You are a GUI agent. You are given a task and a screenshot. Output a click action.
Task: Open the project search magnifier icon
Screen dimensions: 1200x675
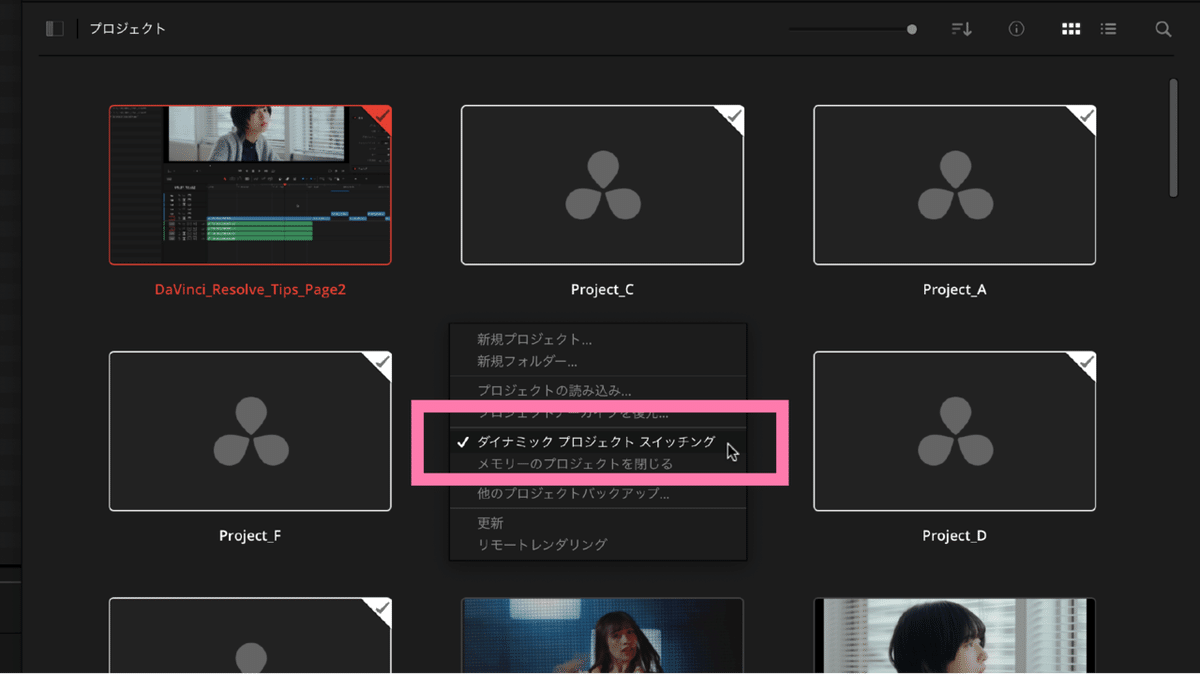point(1163,29)
